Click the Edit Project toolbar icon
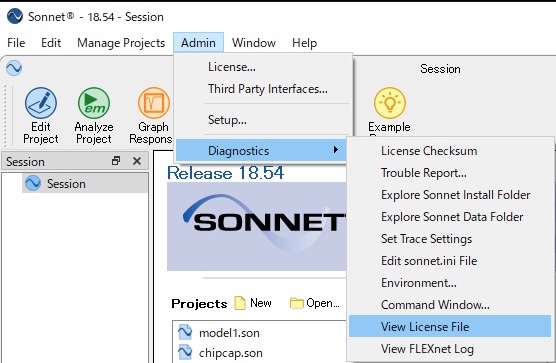The width and height of the screenshot is (556, 363). (x=41, y=103)
